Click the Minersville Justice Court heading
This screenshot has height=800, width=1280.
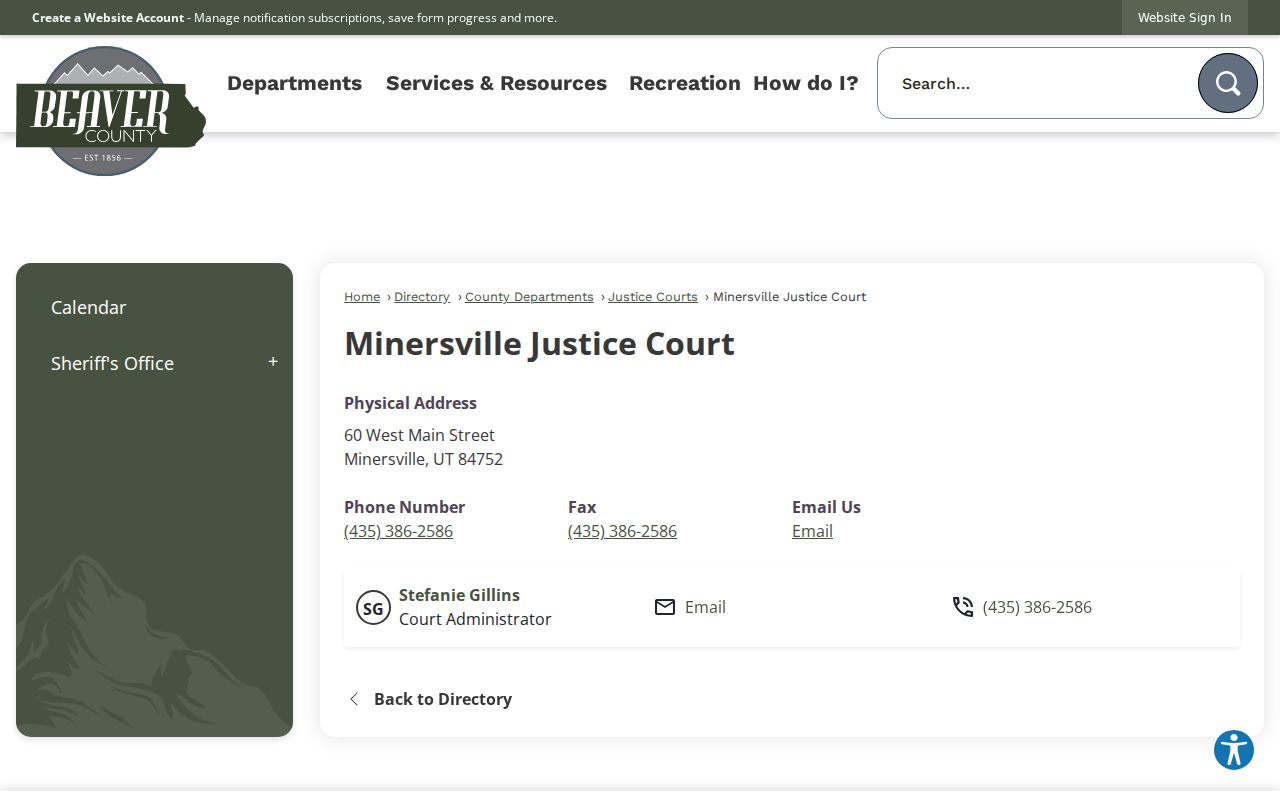[539, 343]
